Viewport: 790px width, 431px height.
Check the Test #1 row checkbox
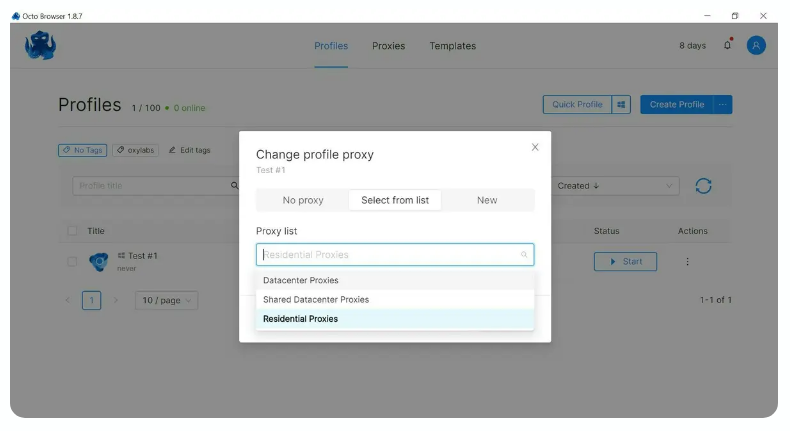[x=72, y=262]
